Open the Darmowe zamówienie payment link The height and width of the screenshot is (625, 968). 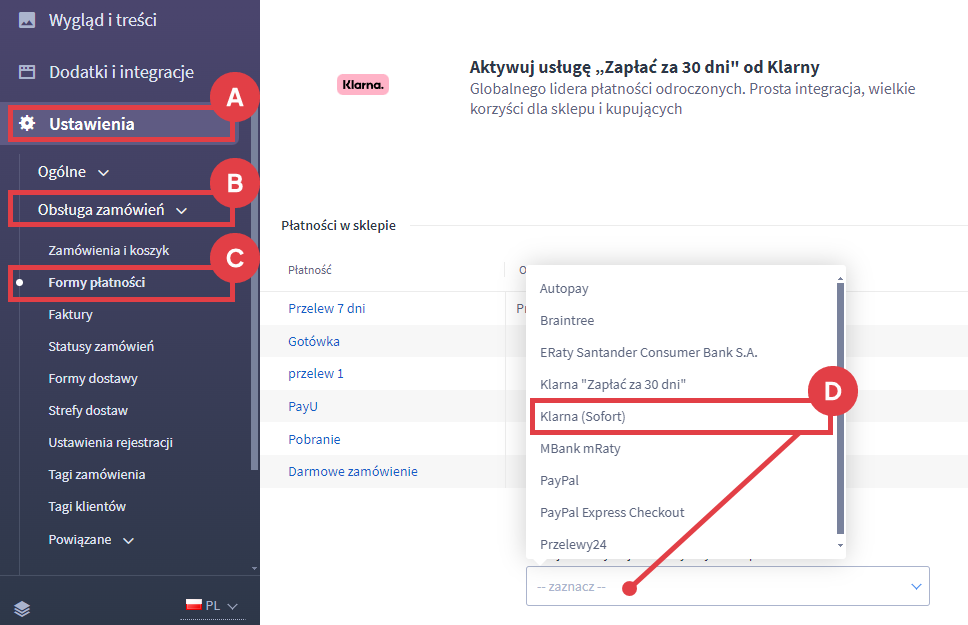[x=353, y=472]
